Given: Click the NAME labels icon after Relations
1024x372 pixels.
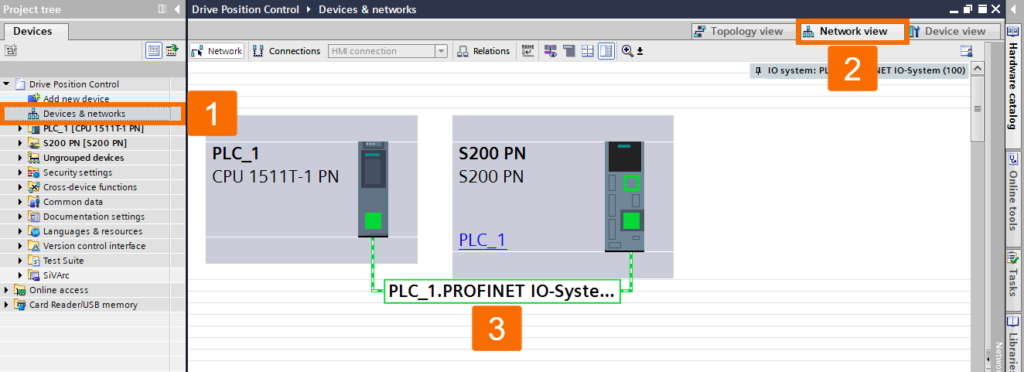Looking at the screenshot, I should (x=528, y=51).
